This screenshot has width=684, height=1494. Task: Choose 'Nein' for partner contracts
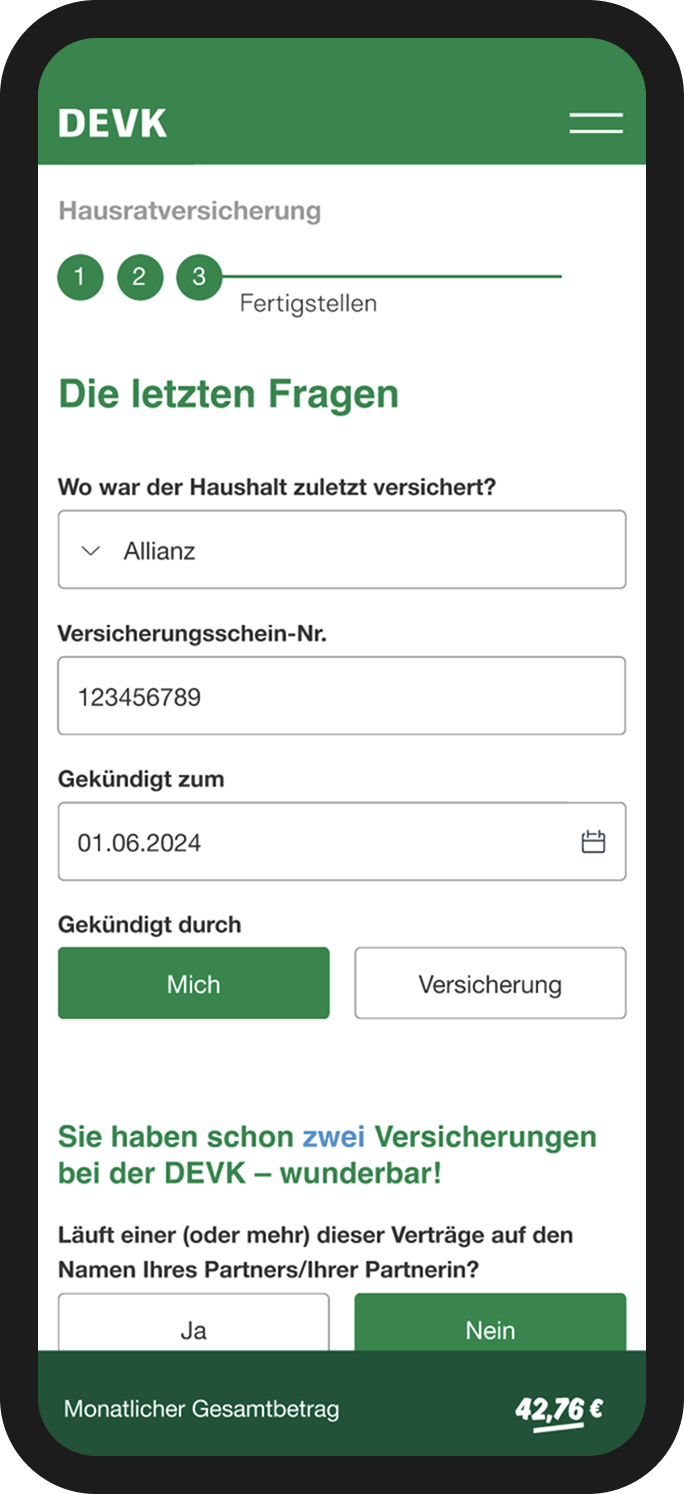(x=490, y=1326)
